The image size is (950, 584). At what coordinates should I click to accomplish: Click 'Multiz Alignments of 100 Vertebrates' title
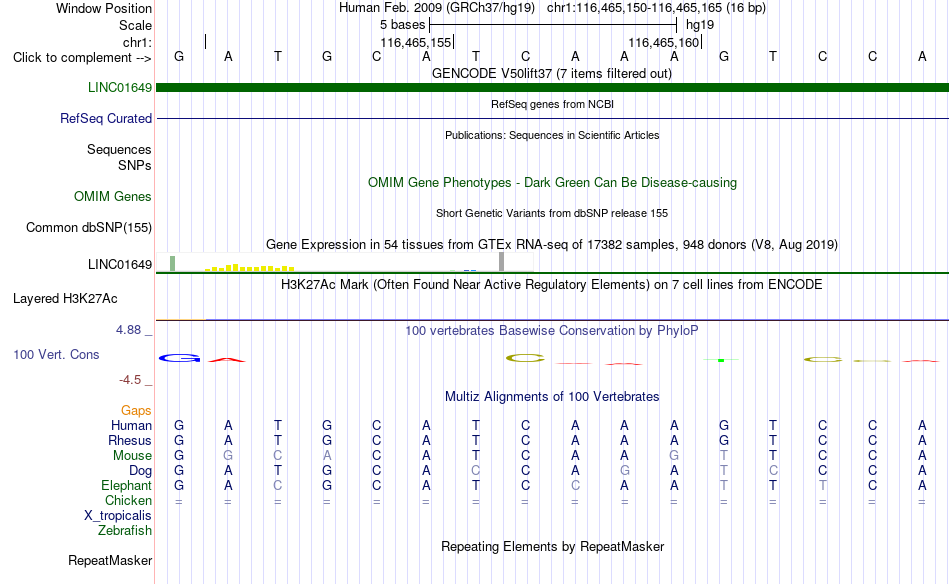click(x=552, y=396)
